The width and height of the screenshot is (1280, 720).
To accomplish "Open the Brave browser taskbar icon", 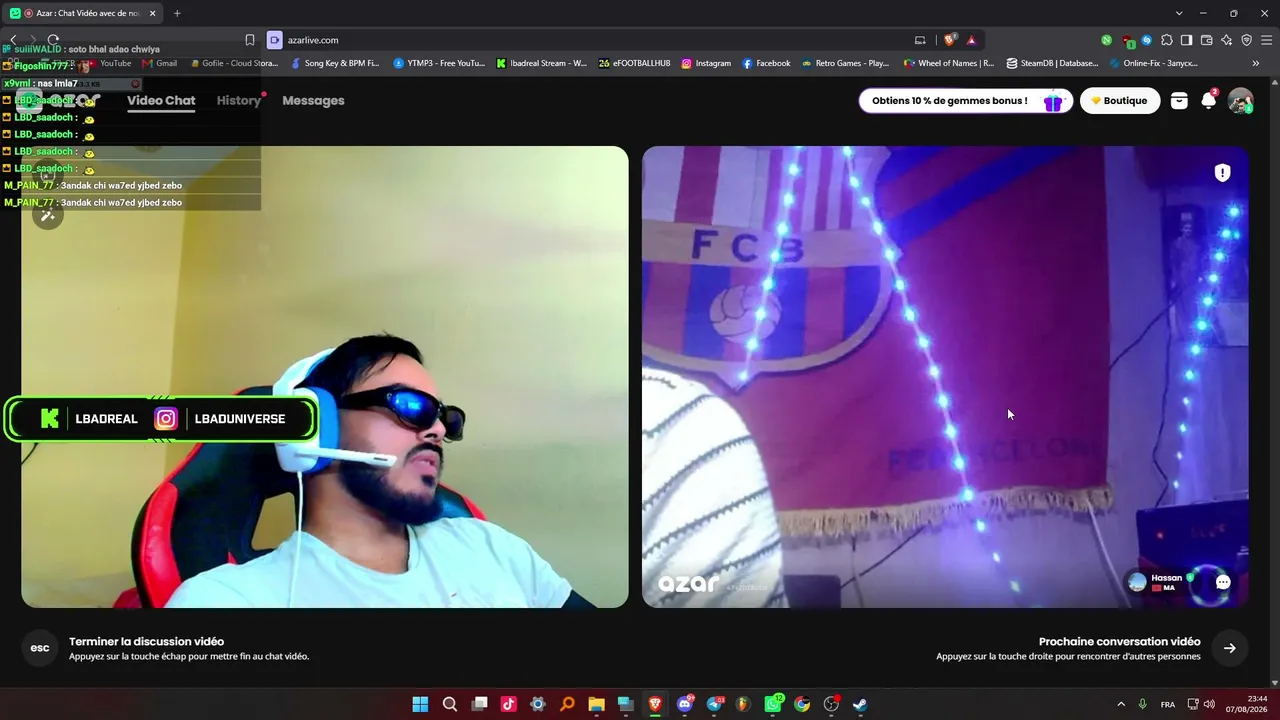I will tap(655, 704).
